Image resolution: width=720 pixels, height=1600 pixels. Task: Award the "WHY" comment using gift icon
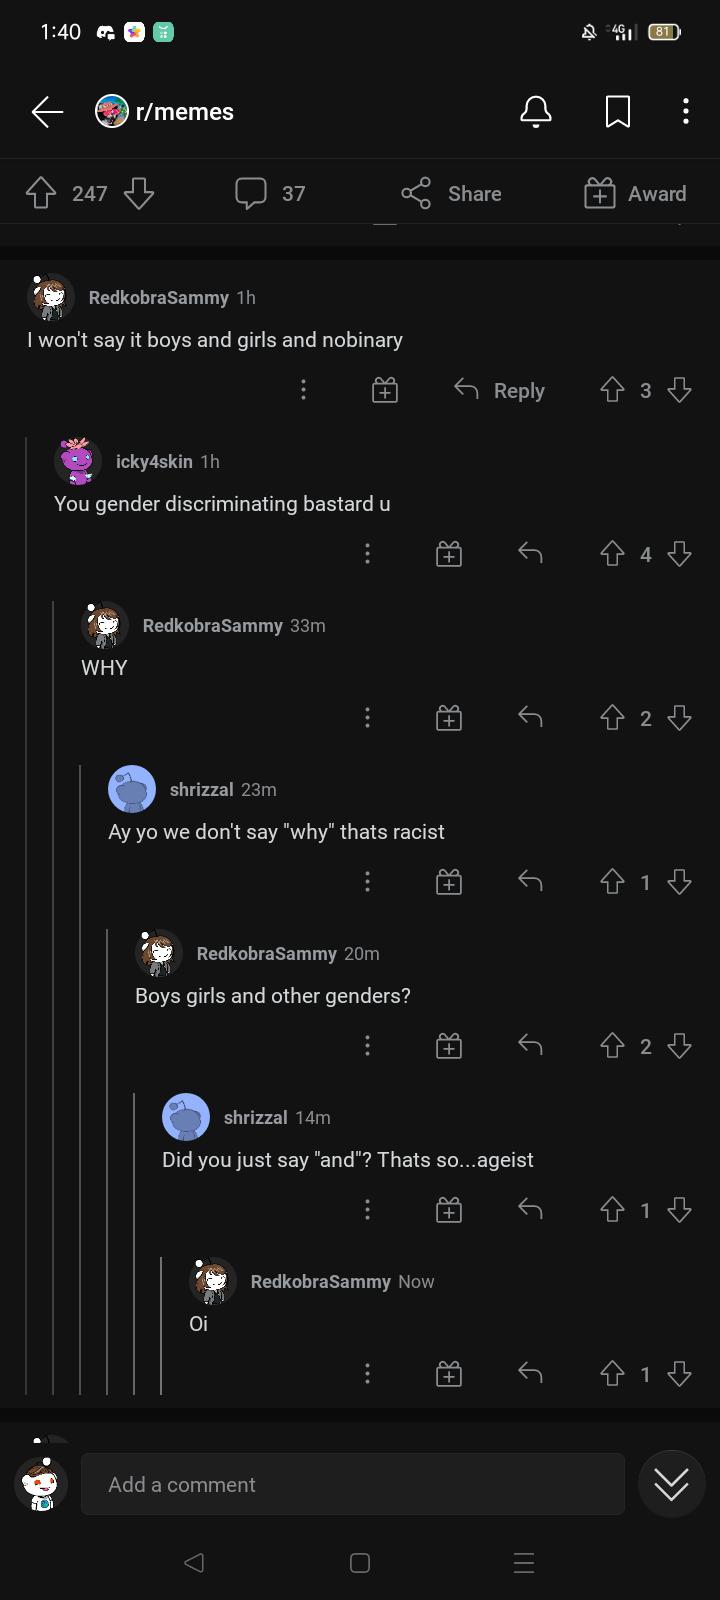tap(449, 718)
